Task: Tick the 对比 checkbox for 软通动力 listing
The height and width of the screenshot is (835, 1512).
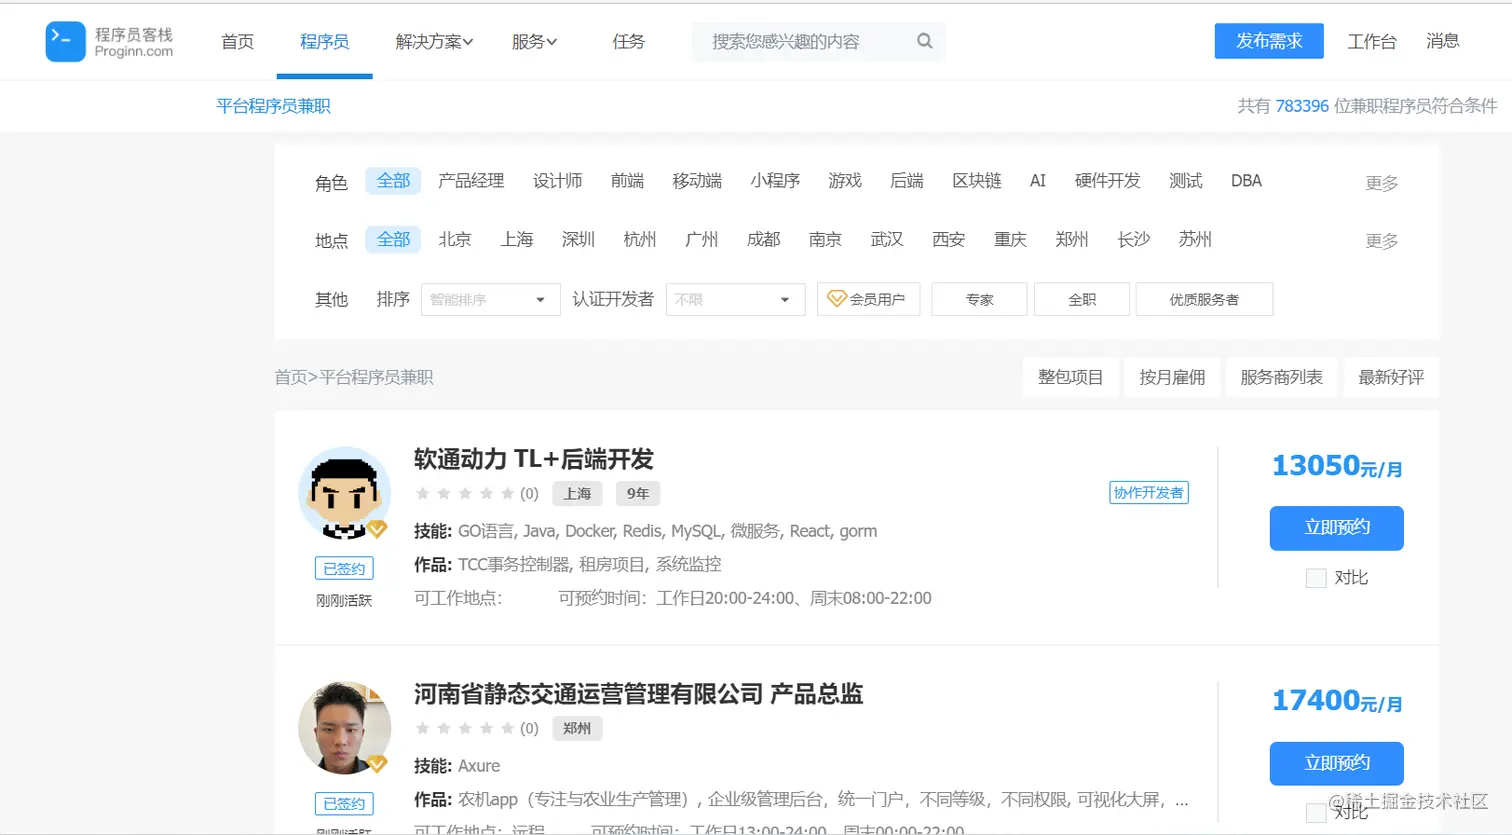Action: point(1316,578)
